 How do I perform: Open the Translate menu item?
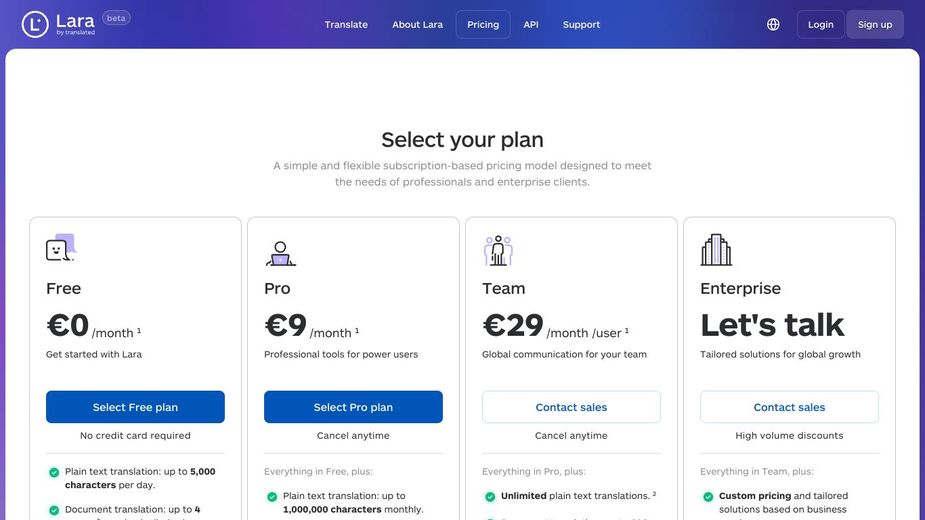(346, 24)
